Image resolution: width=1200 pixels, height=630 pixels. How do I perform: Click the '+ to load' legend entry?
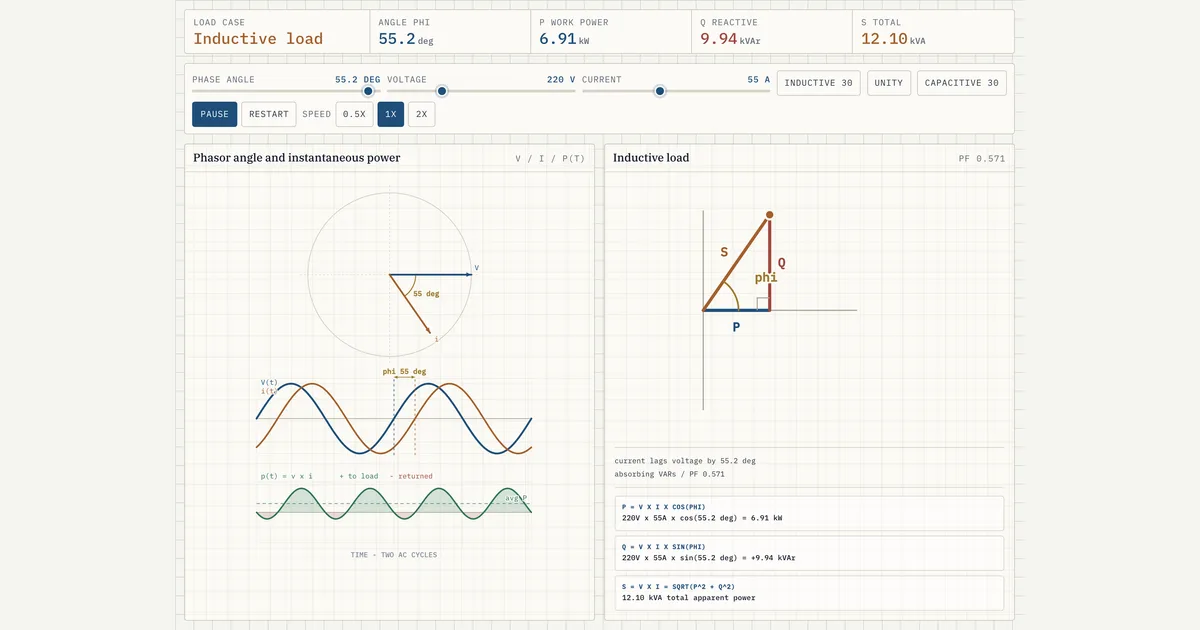359,476
